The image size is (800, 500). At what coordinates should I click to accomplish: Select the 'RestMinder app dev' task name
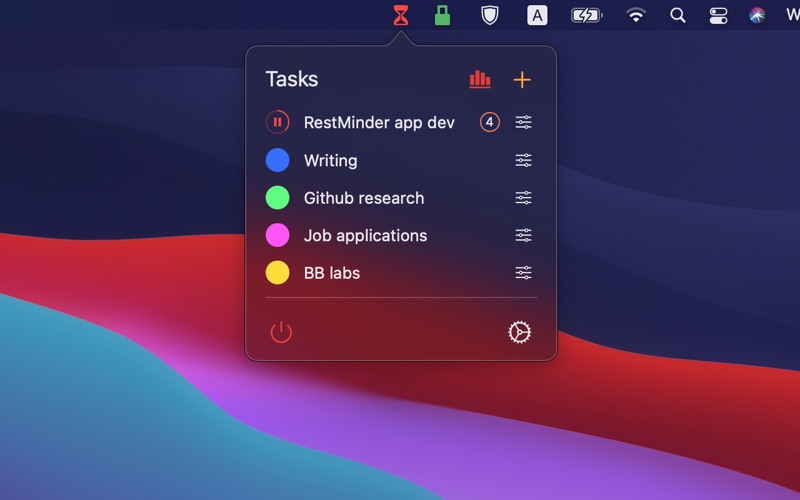pos(379,122)
